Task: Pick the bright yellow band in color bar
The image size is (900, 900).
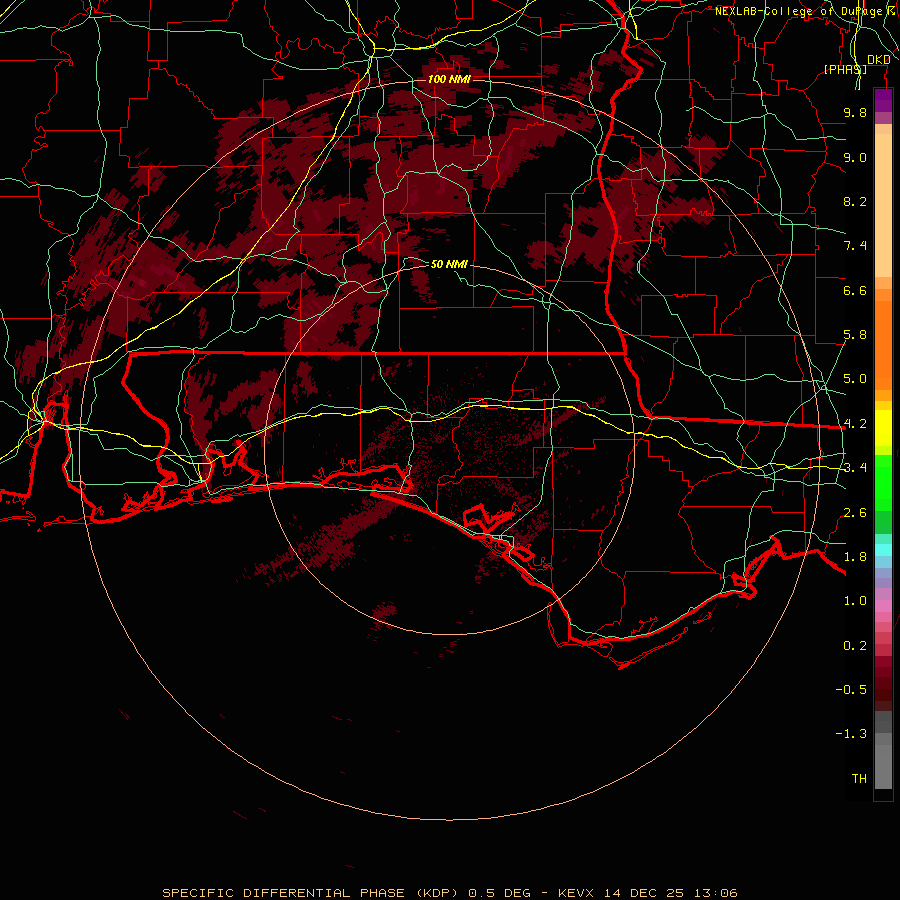Action: [883, 428]
